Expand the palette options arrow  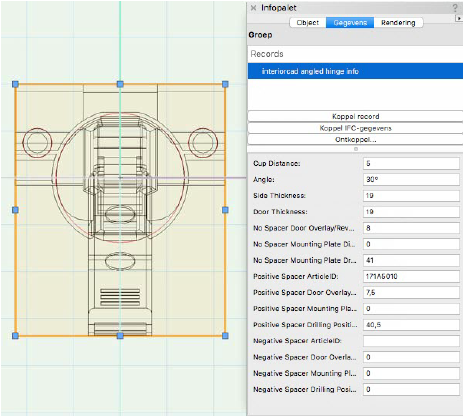(x=459, y=19)
